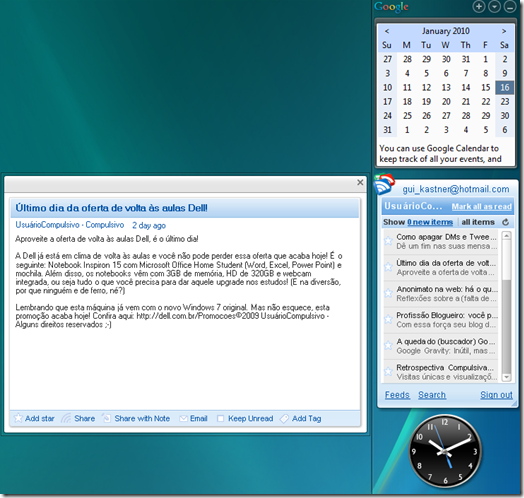Click the Google logo in sidebar header
This screenshot has height=498, width=524.
(392, 7)
